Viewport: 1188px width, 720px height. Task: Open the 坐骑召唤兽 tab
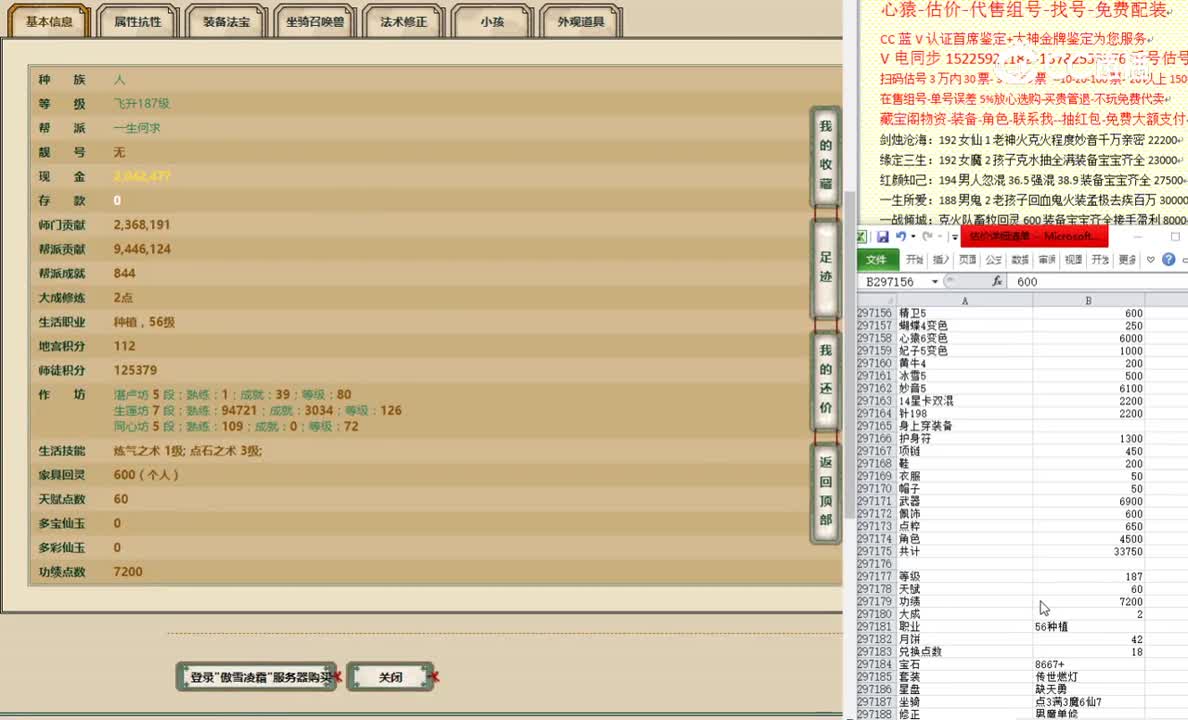(315, 20)
